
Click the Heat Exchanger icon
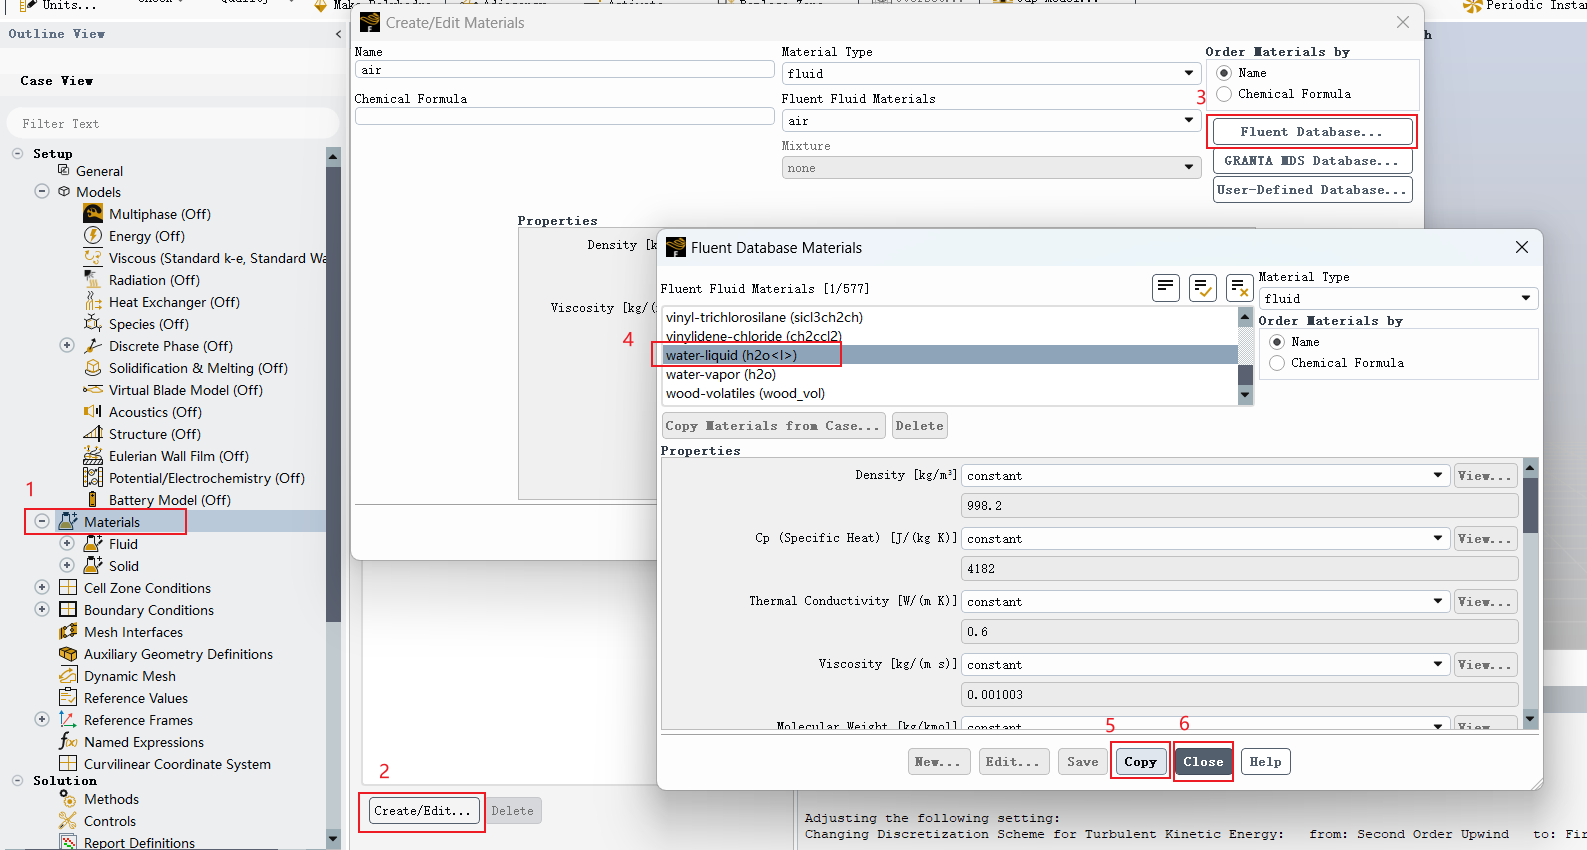point(93,301)
